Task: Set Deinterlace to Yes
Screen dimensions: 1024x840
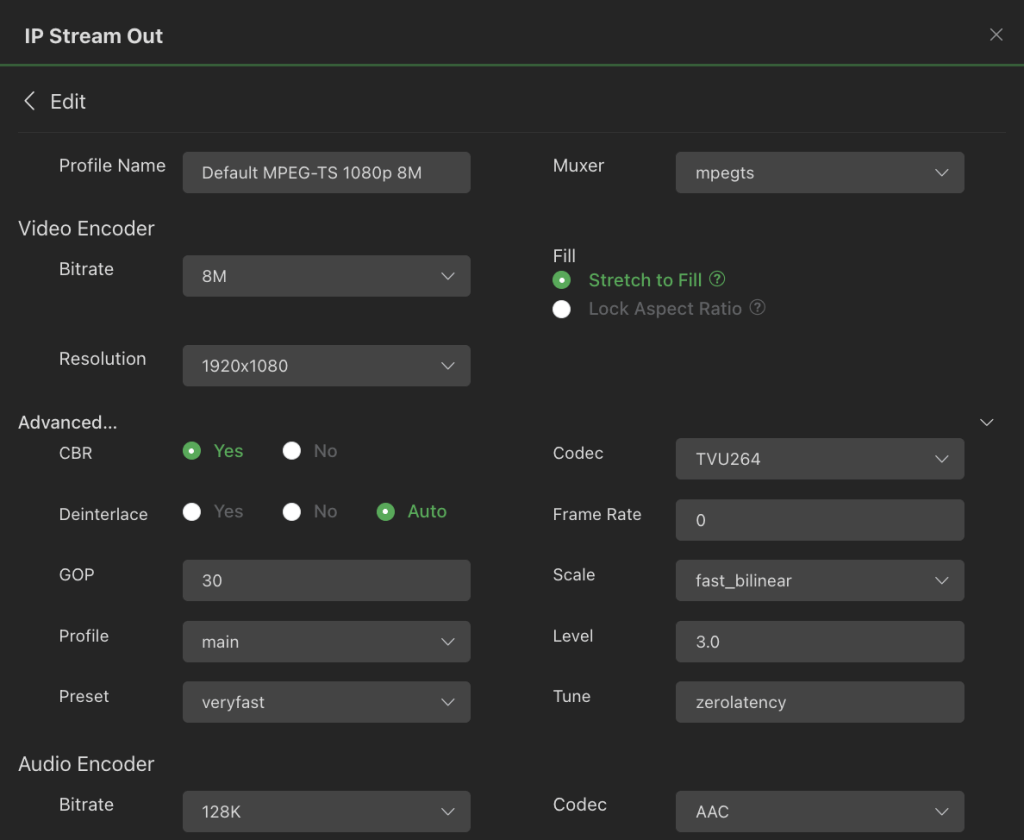Action: click(x=192, y=511)
